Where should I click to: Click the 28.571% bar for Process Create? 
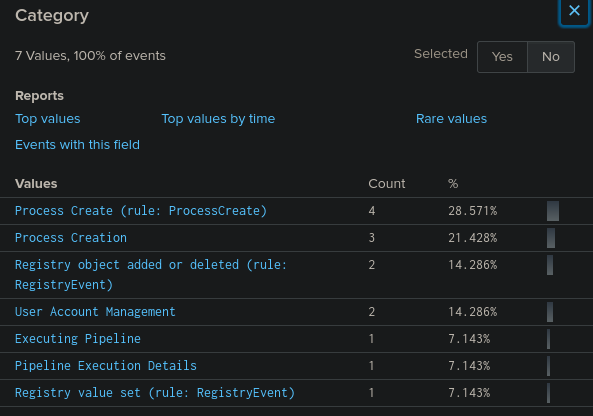coord(553,211)
